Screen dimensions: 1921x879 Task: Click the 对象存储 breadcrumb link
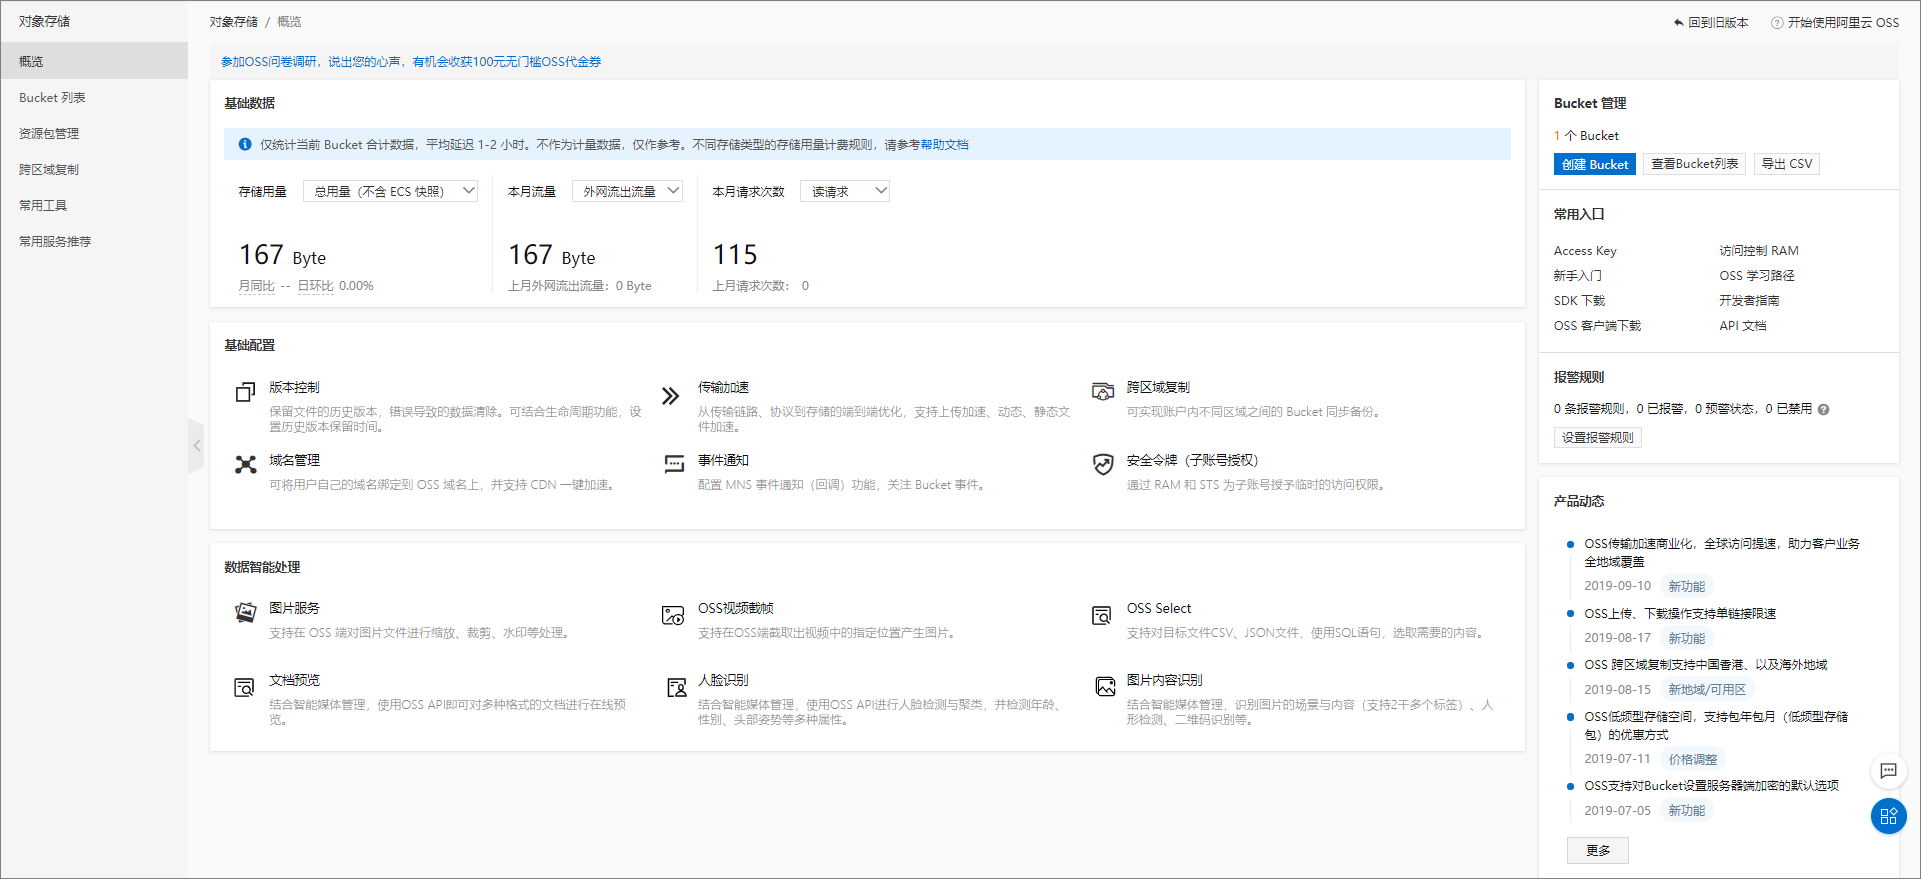point(234,22)
